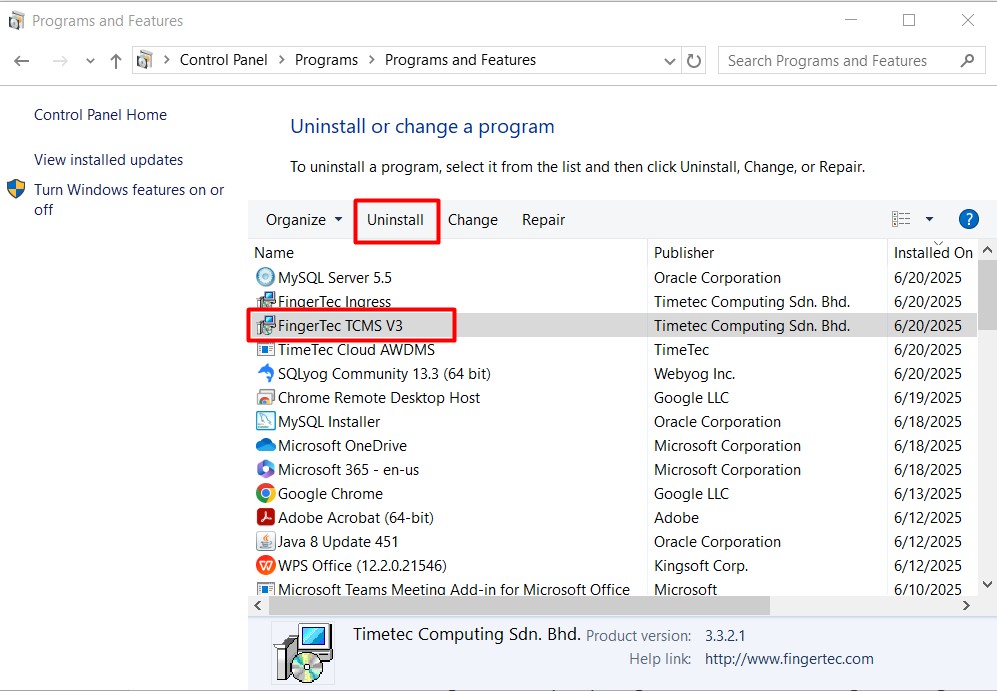Click the vertical scrollbar up arrow

tap(987, 250)
